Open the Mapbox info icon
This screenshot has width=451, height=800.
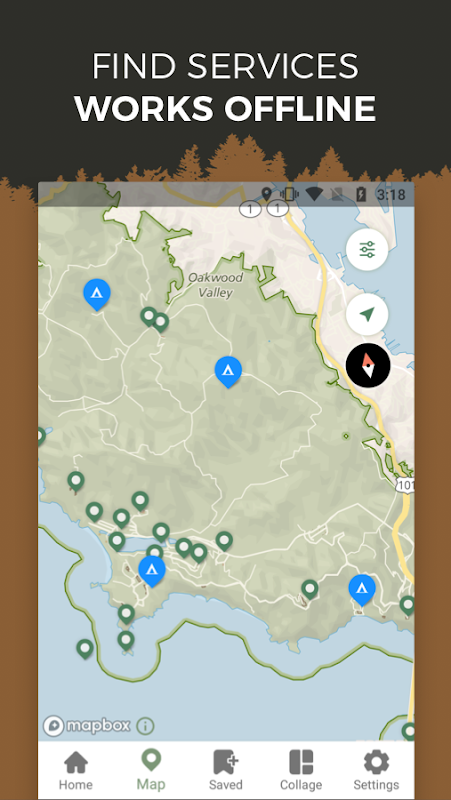pos(145,726)
